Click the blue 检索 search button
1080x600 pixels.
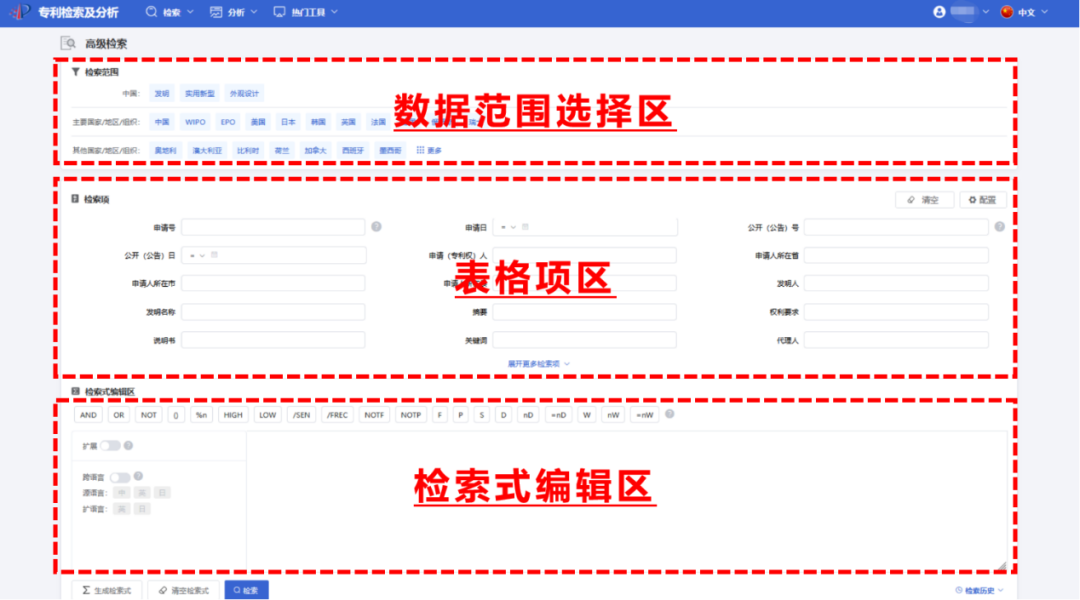pyautogui.click(x=246, y=590)
